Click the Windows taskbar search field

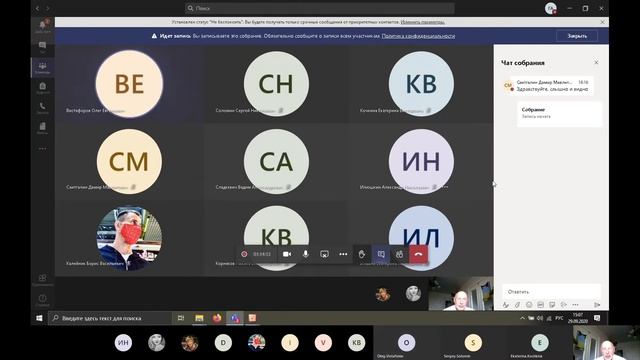(x=110, y=318)
